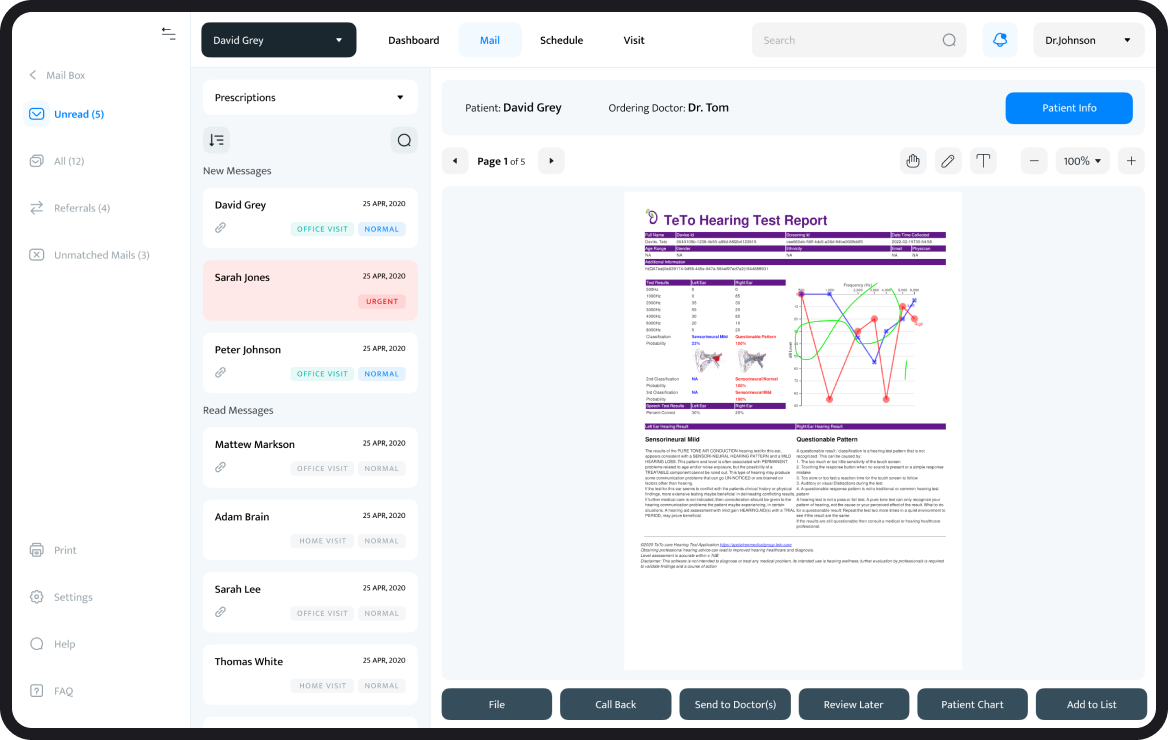
Task: Click attachment icon on David Grey message
Action: (x=220, y=228)
